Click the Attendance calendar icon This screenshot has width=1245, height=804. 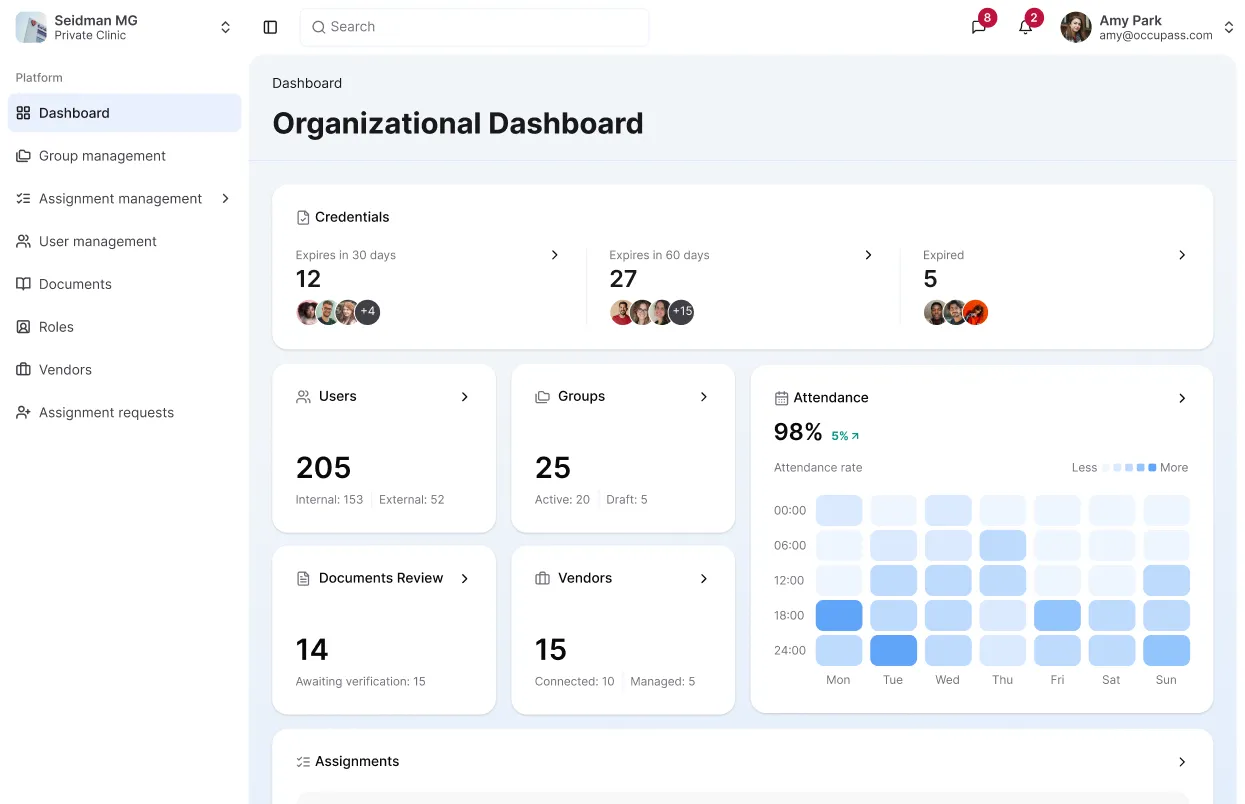click(781, 398)
